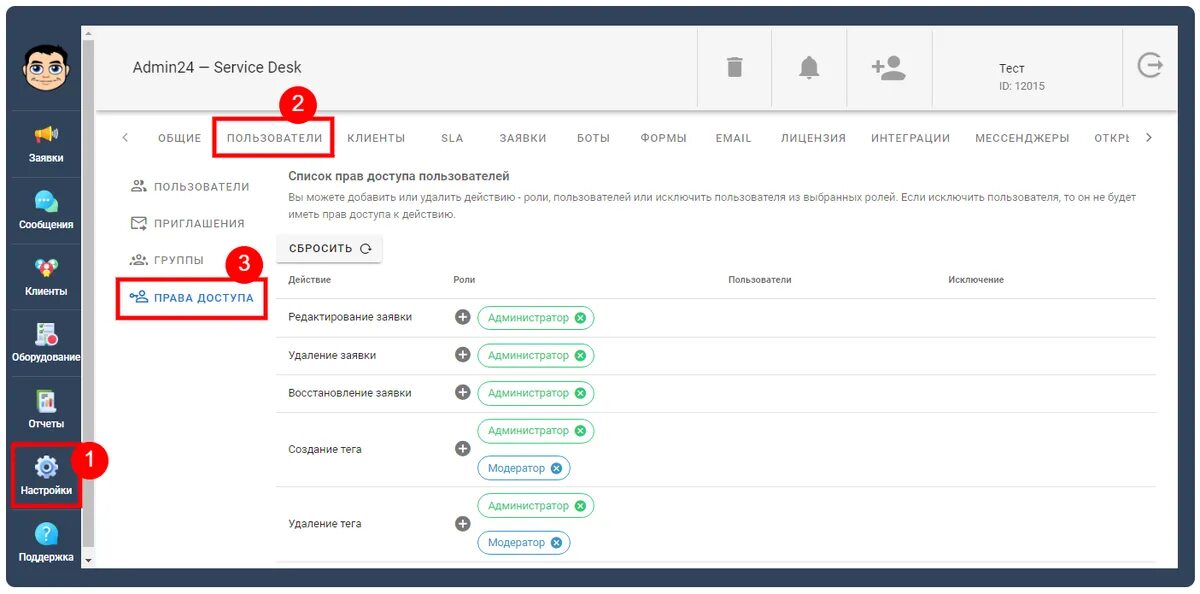Image resolution: width=1200 pixels, height=594 pixels.
Task: Open the Отчеты sidebar section
Action: click(x=46, y=411)
